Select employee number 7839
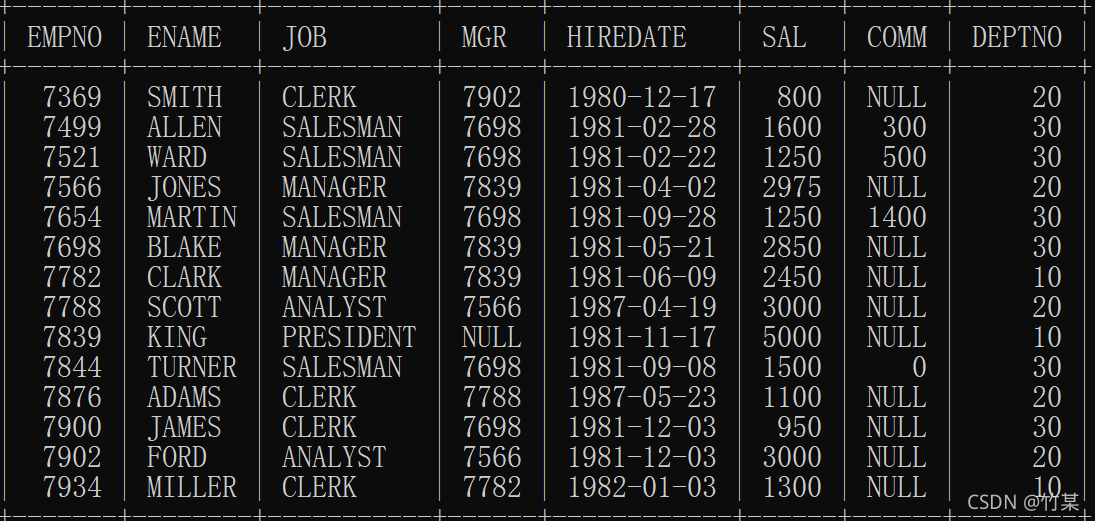The image size is (1095, 521). click(72, 337)
